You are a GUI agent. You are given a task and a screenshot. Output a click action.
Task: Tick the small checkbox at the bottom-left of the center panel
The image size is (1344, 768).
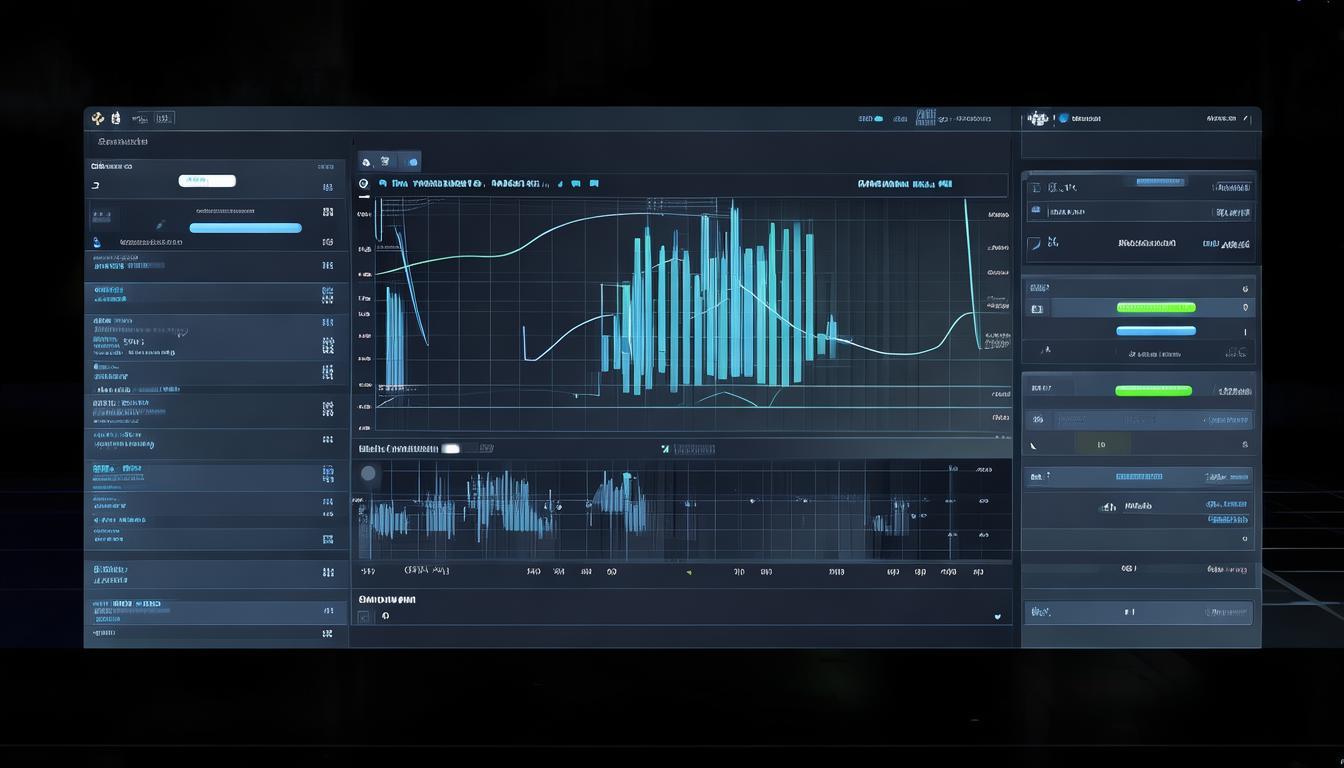pos(364,617)
